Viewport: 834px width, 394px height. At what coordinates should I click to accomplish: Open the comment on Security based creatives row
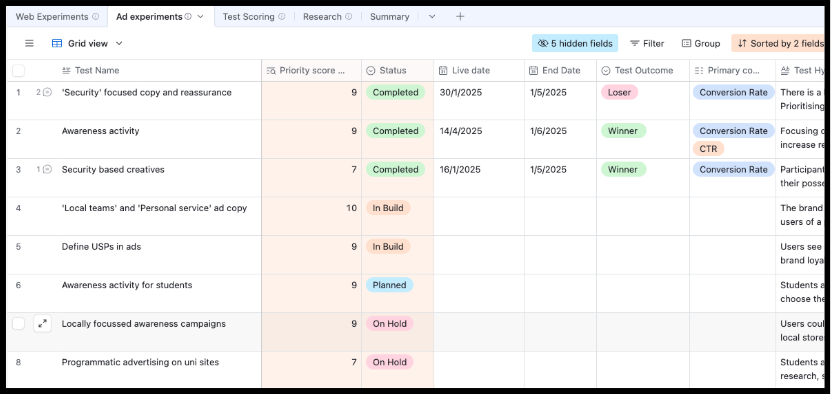point(44,170)
